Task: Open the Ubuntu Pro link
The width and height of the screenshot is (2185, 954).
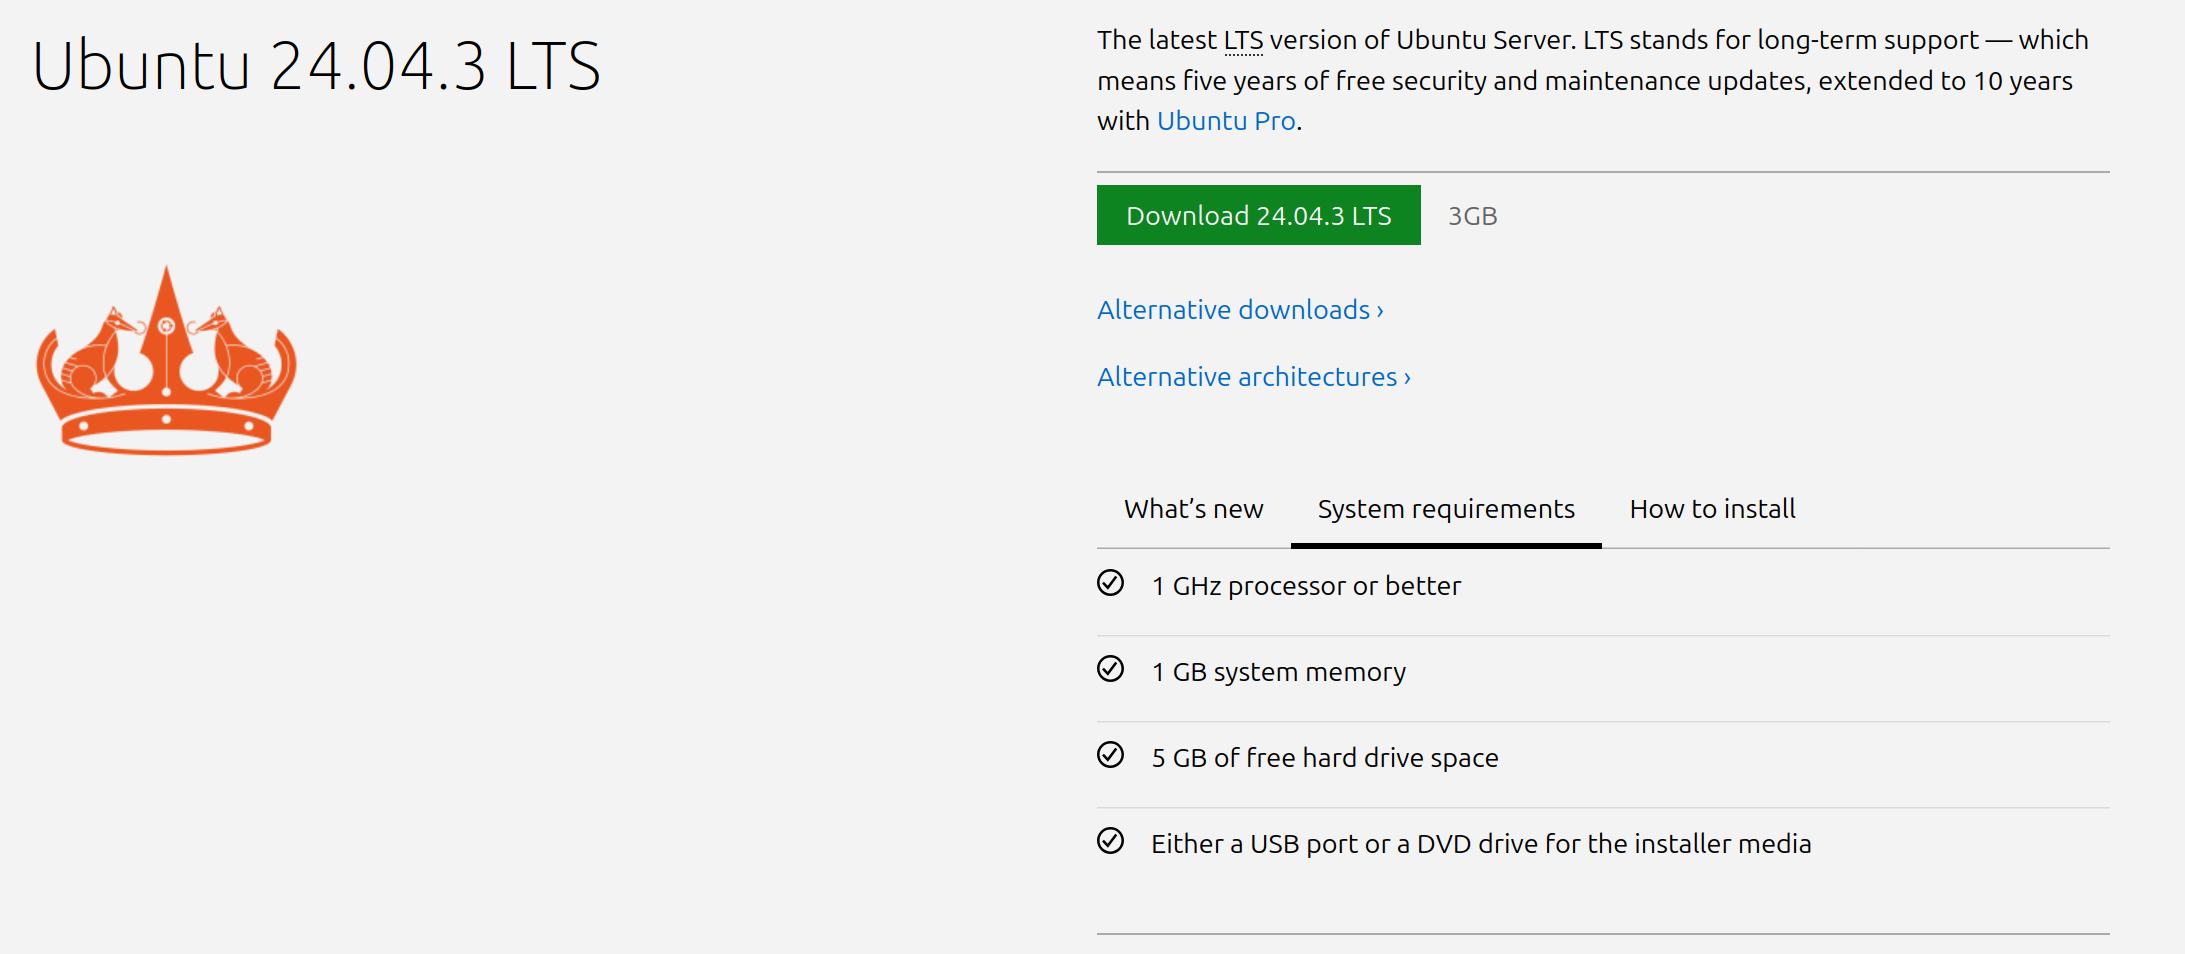Action: click(x=1226, y=121)
